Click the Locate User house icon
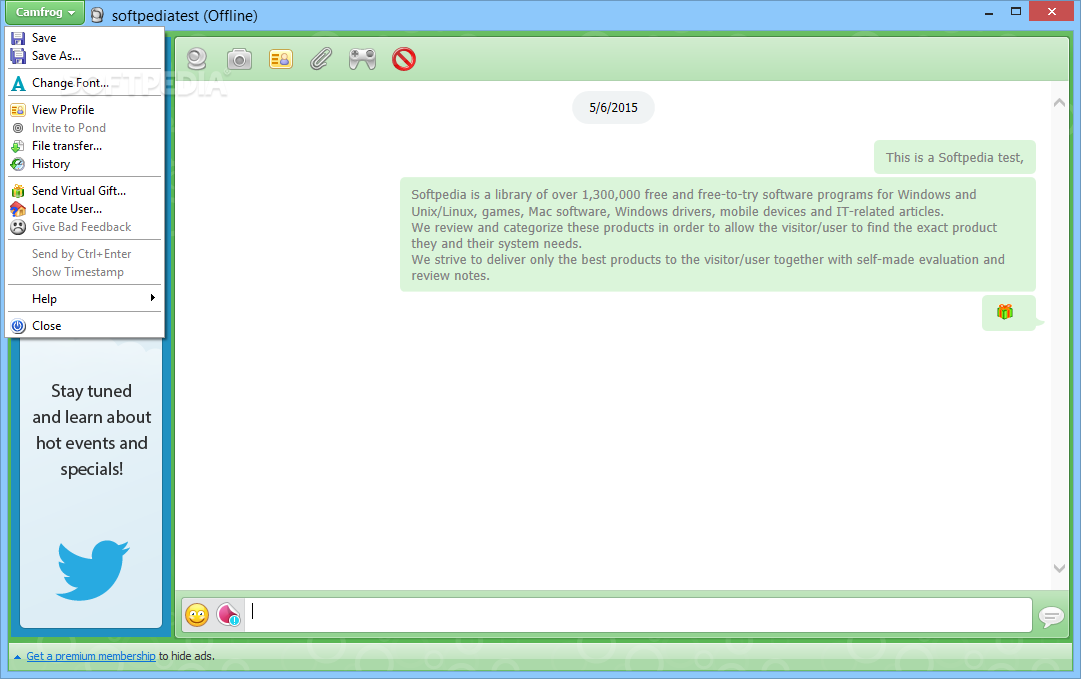Viewport: 1081px width, 679px height. coord(18,209)
